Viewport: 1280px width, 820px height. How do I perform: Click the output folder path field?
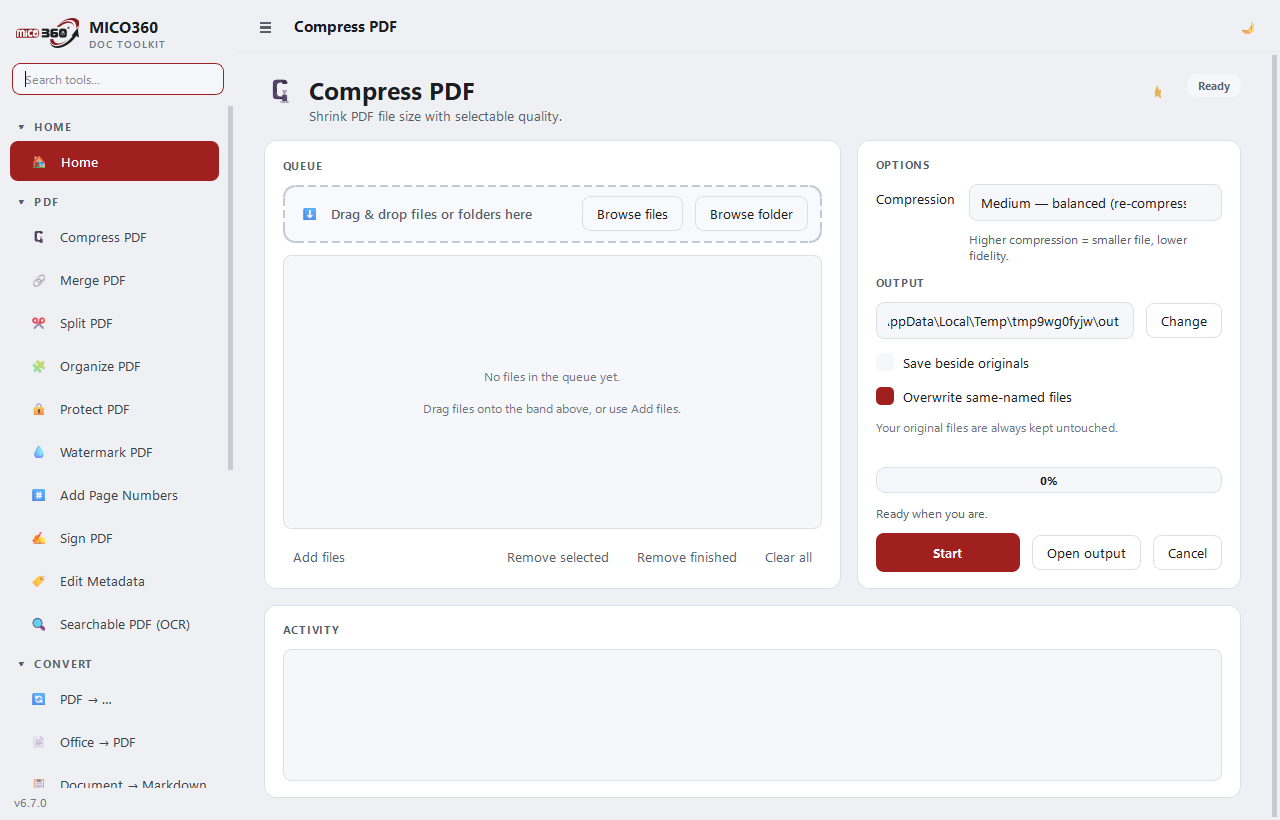[1005, 321]
